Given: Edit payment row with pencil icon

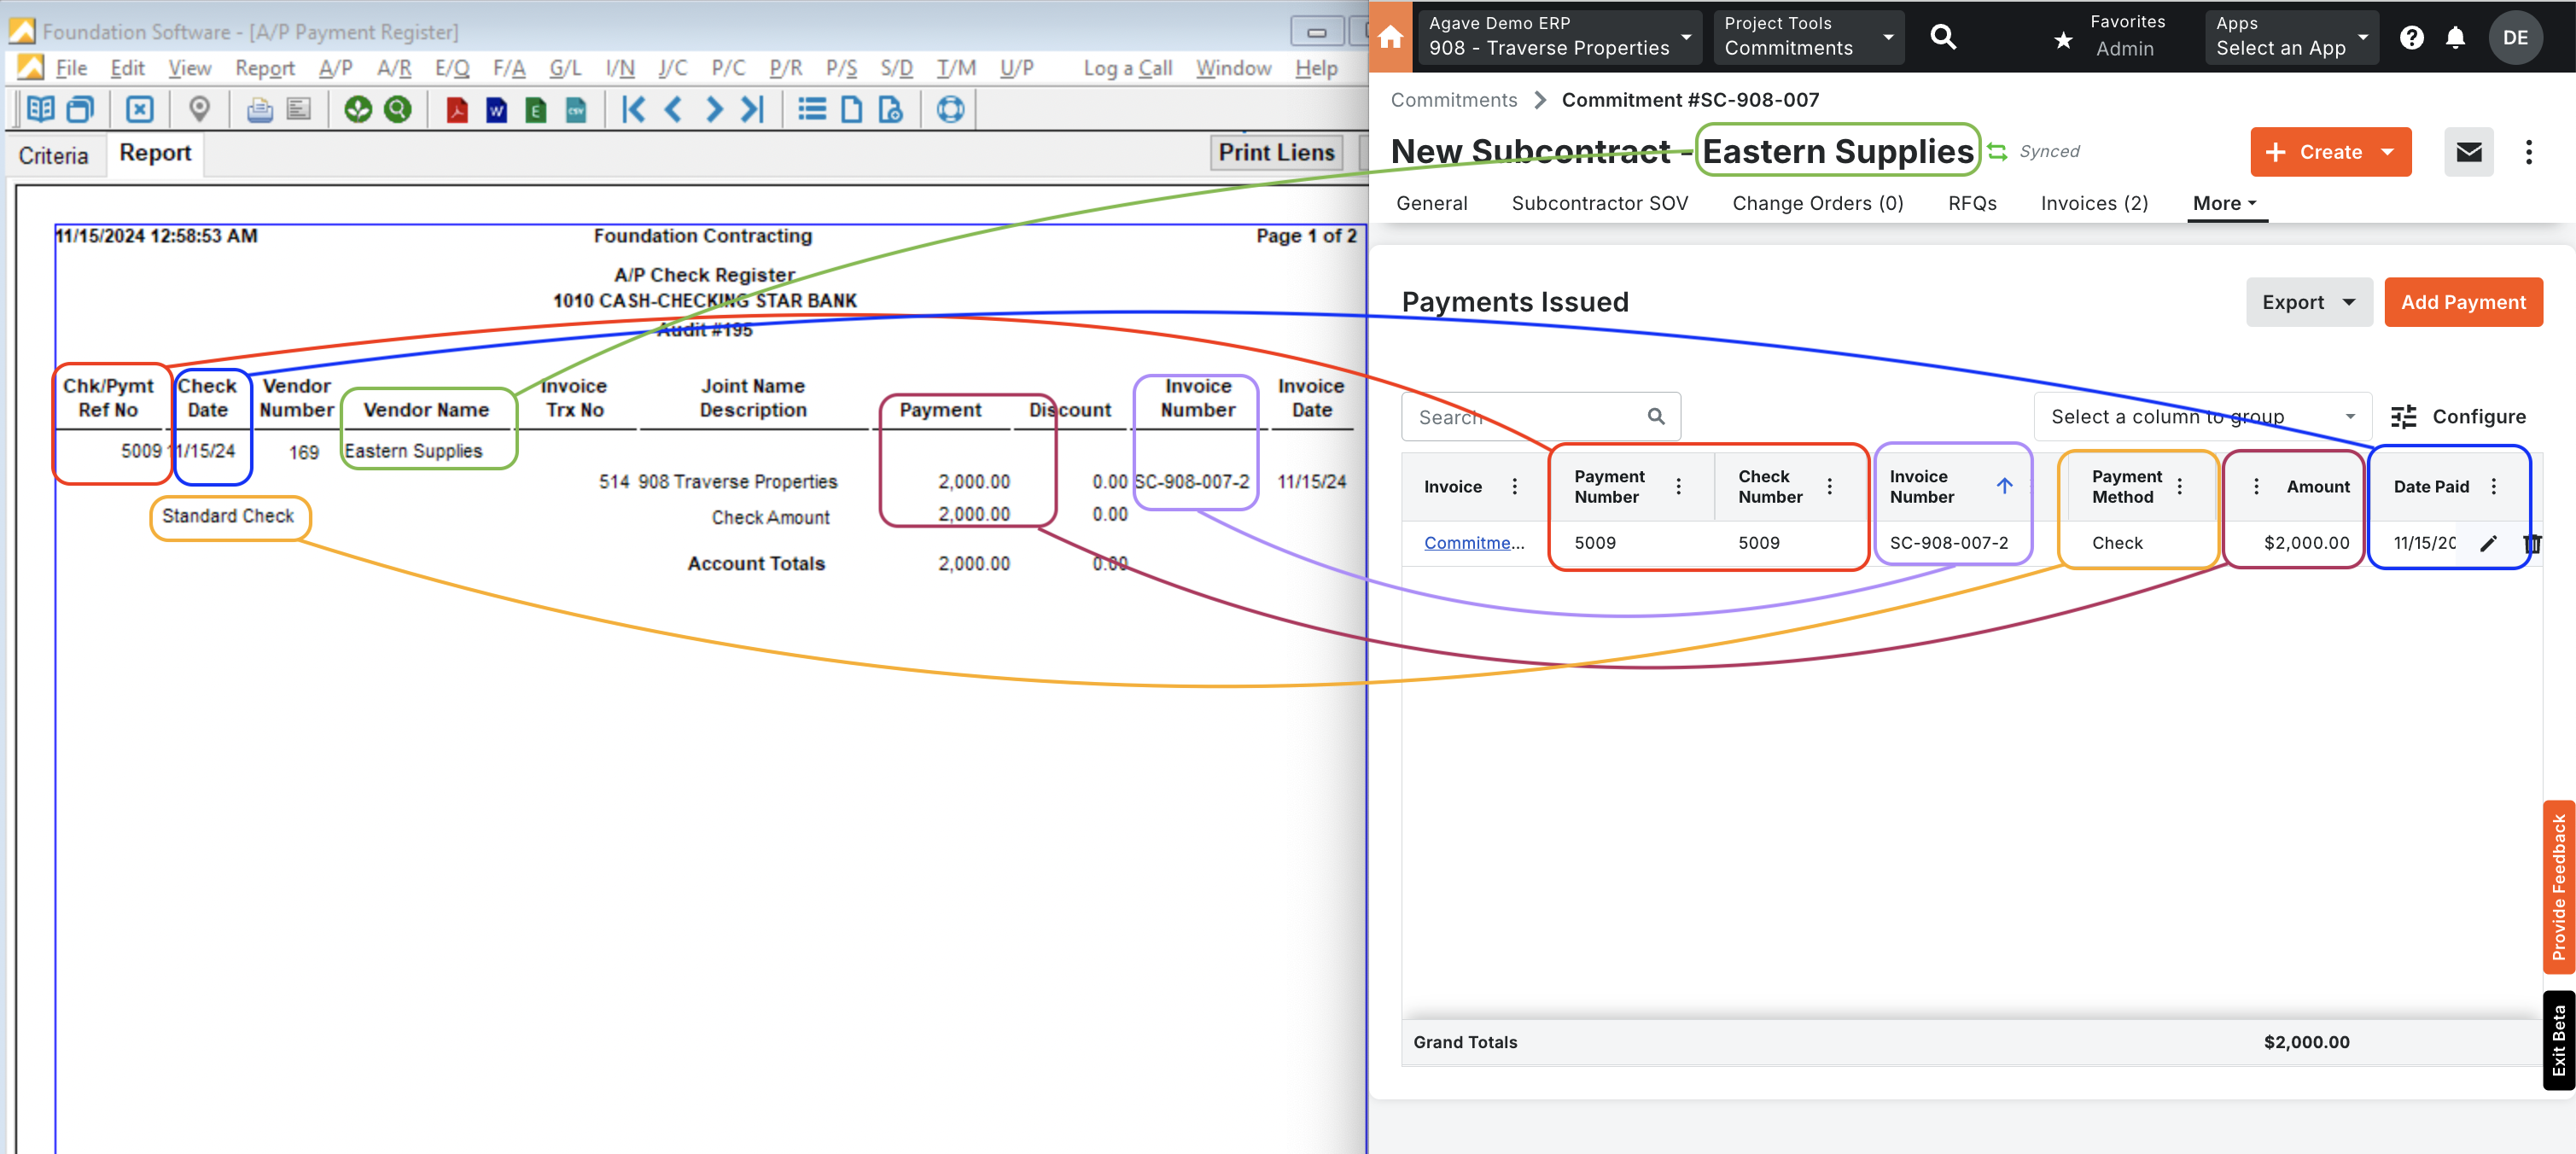Looking at the screenshot, I should pyautogui.click(x=2488, y=543).
